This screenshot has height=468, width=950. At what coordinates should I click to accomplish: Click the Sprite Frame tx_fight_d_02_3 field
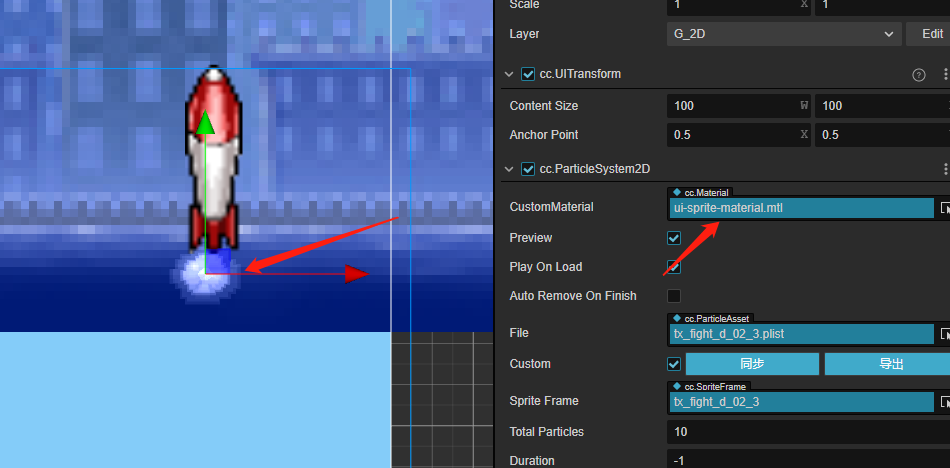802,402
